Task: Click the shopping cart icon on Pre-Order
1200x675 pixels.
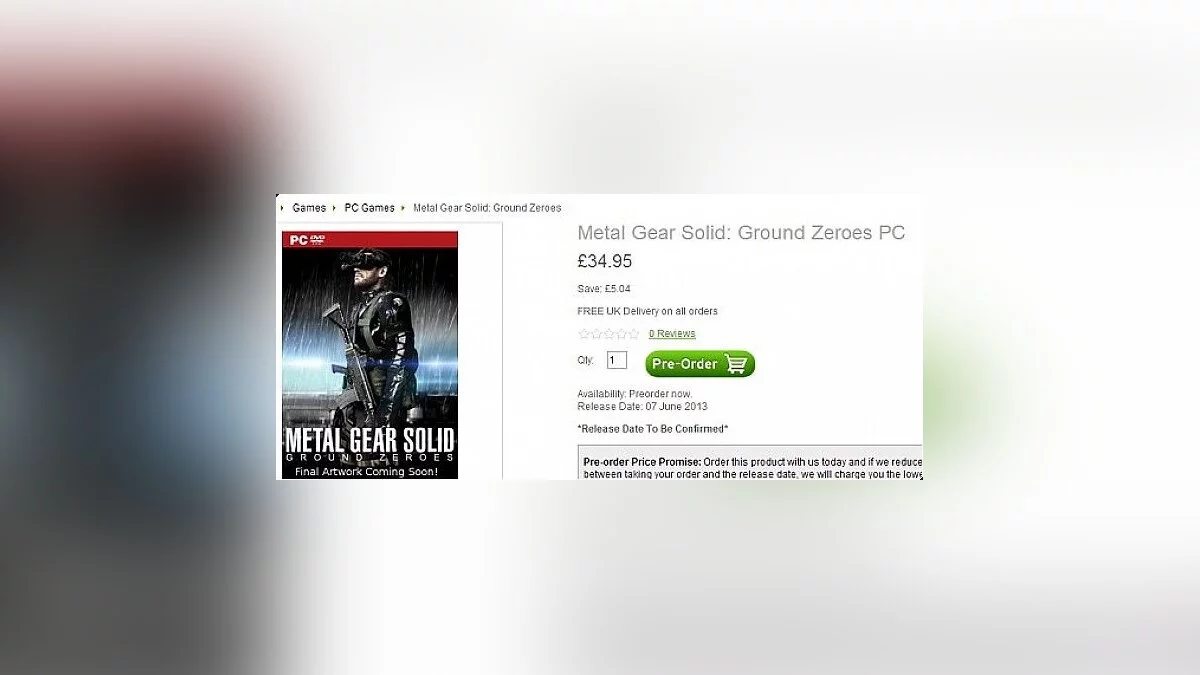Action: [736, 364]
